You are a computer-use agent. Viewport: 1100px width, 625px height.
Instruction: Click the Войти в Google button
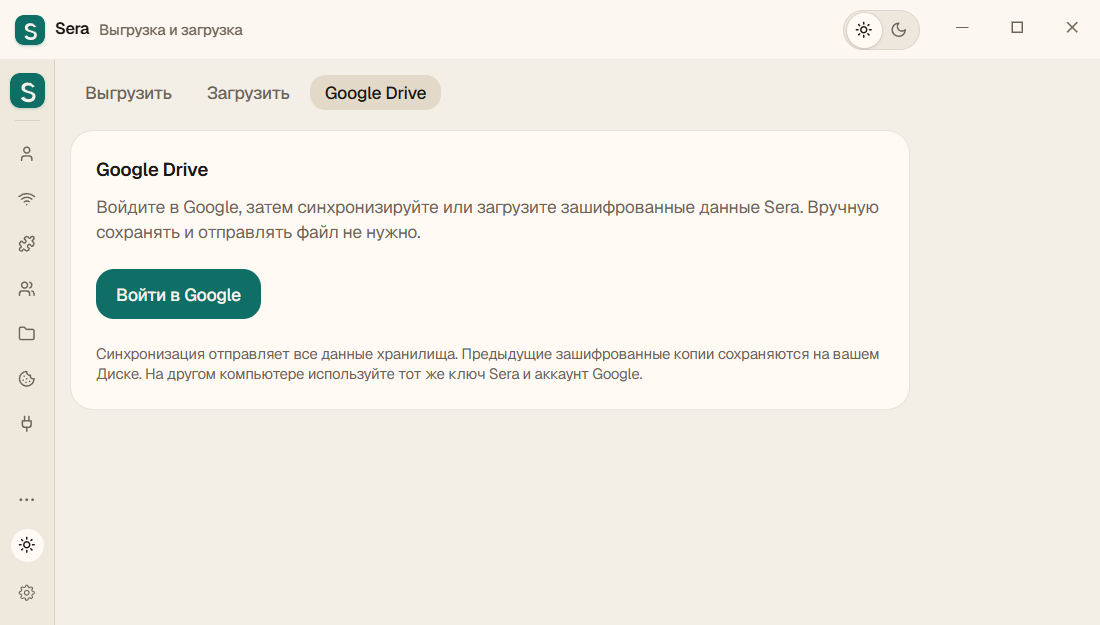click(x=178, y=294)
